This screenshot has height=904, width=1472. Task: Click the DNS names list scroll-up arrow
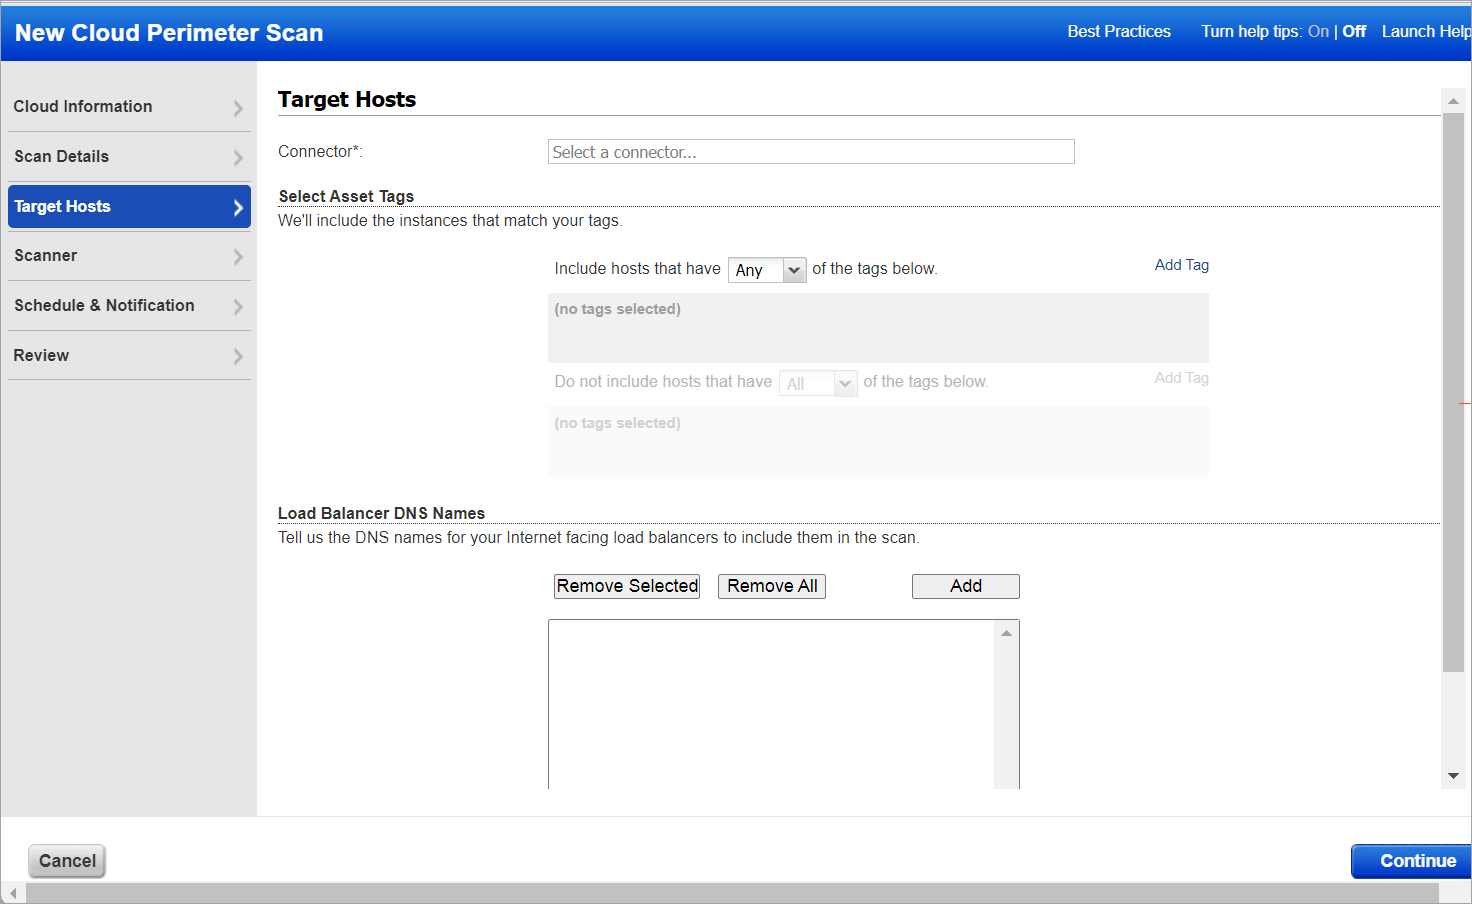coord(1006,633)
